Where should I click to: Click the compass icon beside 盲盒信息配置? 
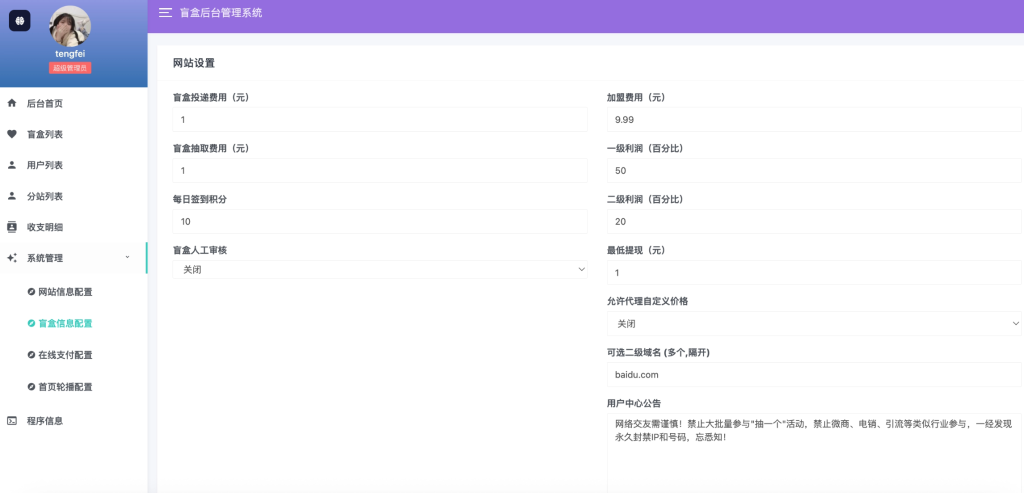pos(31,323)
